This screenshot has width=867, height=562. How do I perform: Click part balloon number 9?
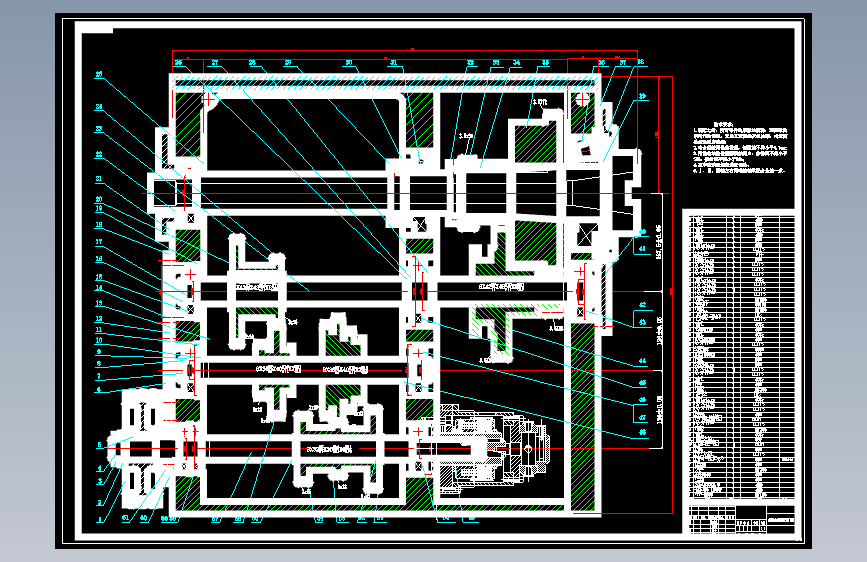pos(99,352)
